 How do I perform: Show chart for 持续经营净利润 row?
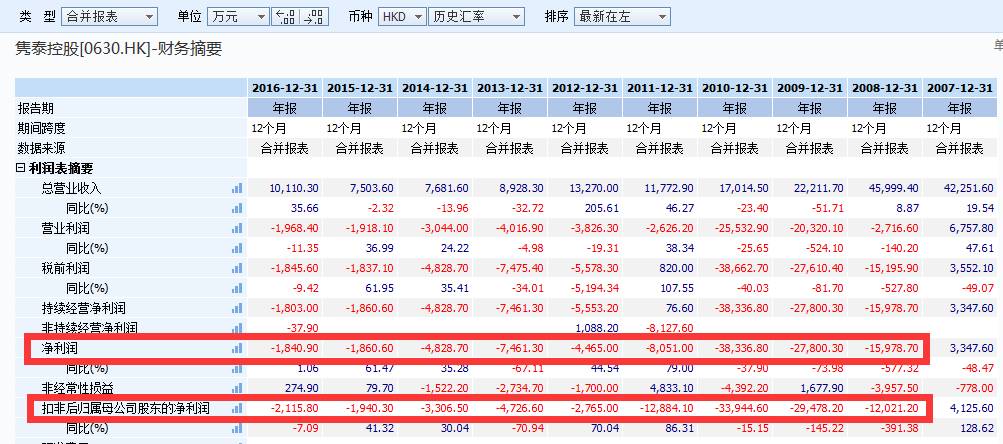[237, 308]
